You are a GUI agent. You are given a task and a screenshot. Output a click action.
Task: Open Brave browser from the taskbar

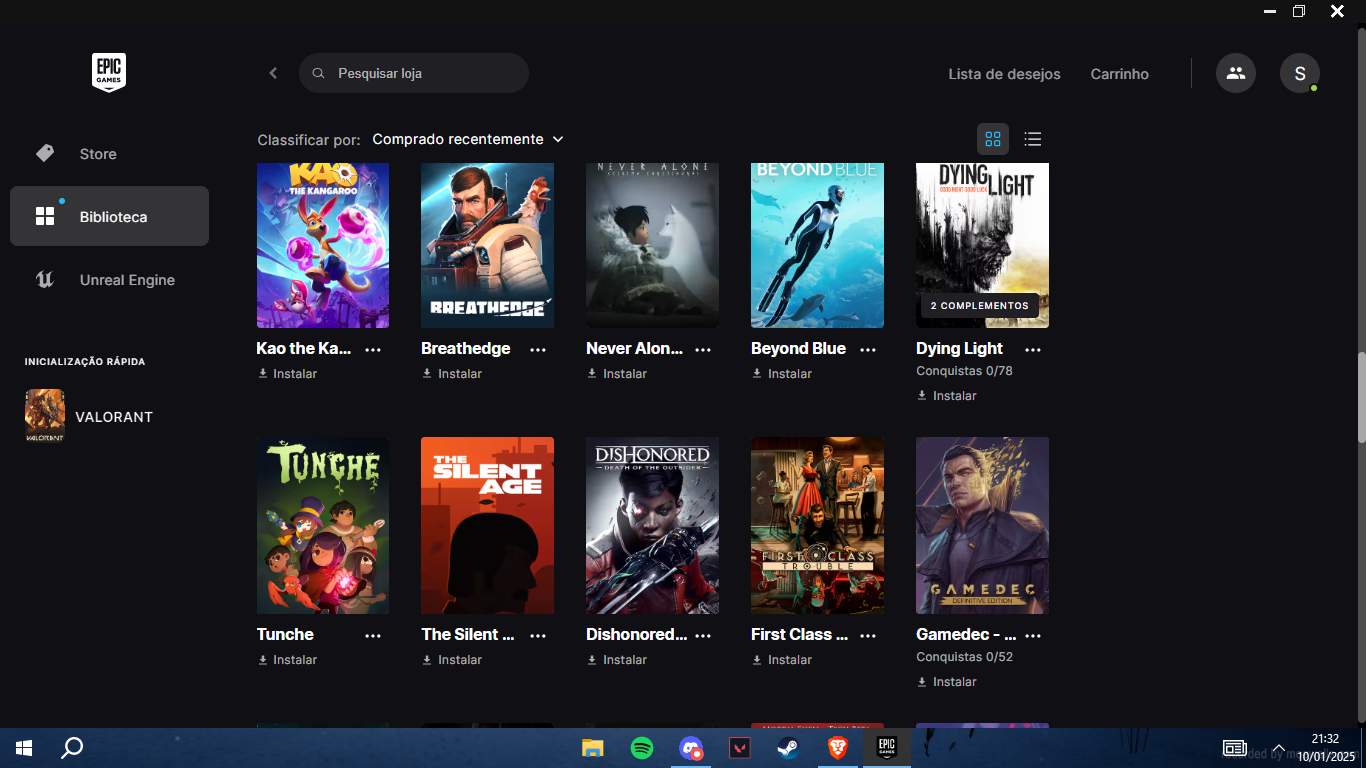(x=838, y=748)
